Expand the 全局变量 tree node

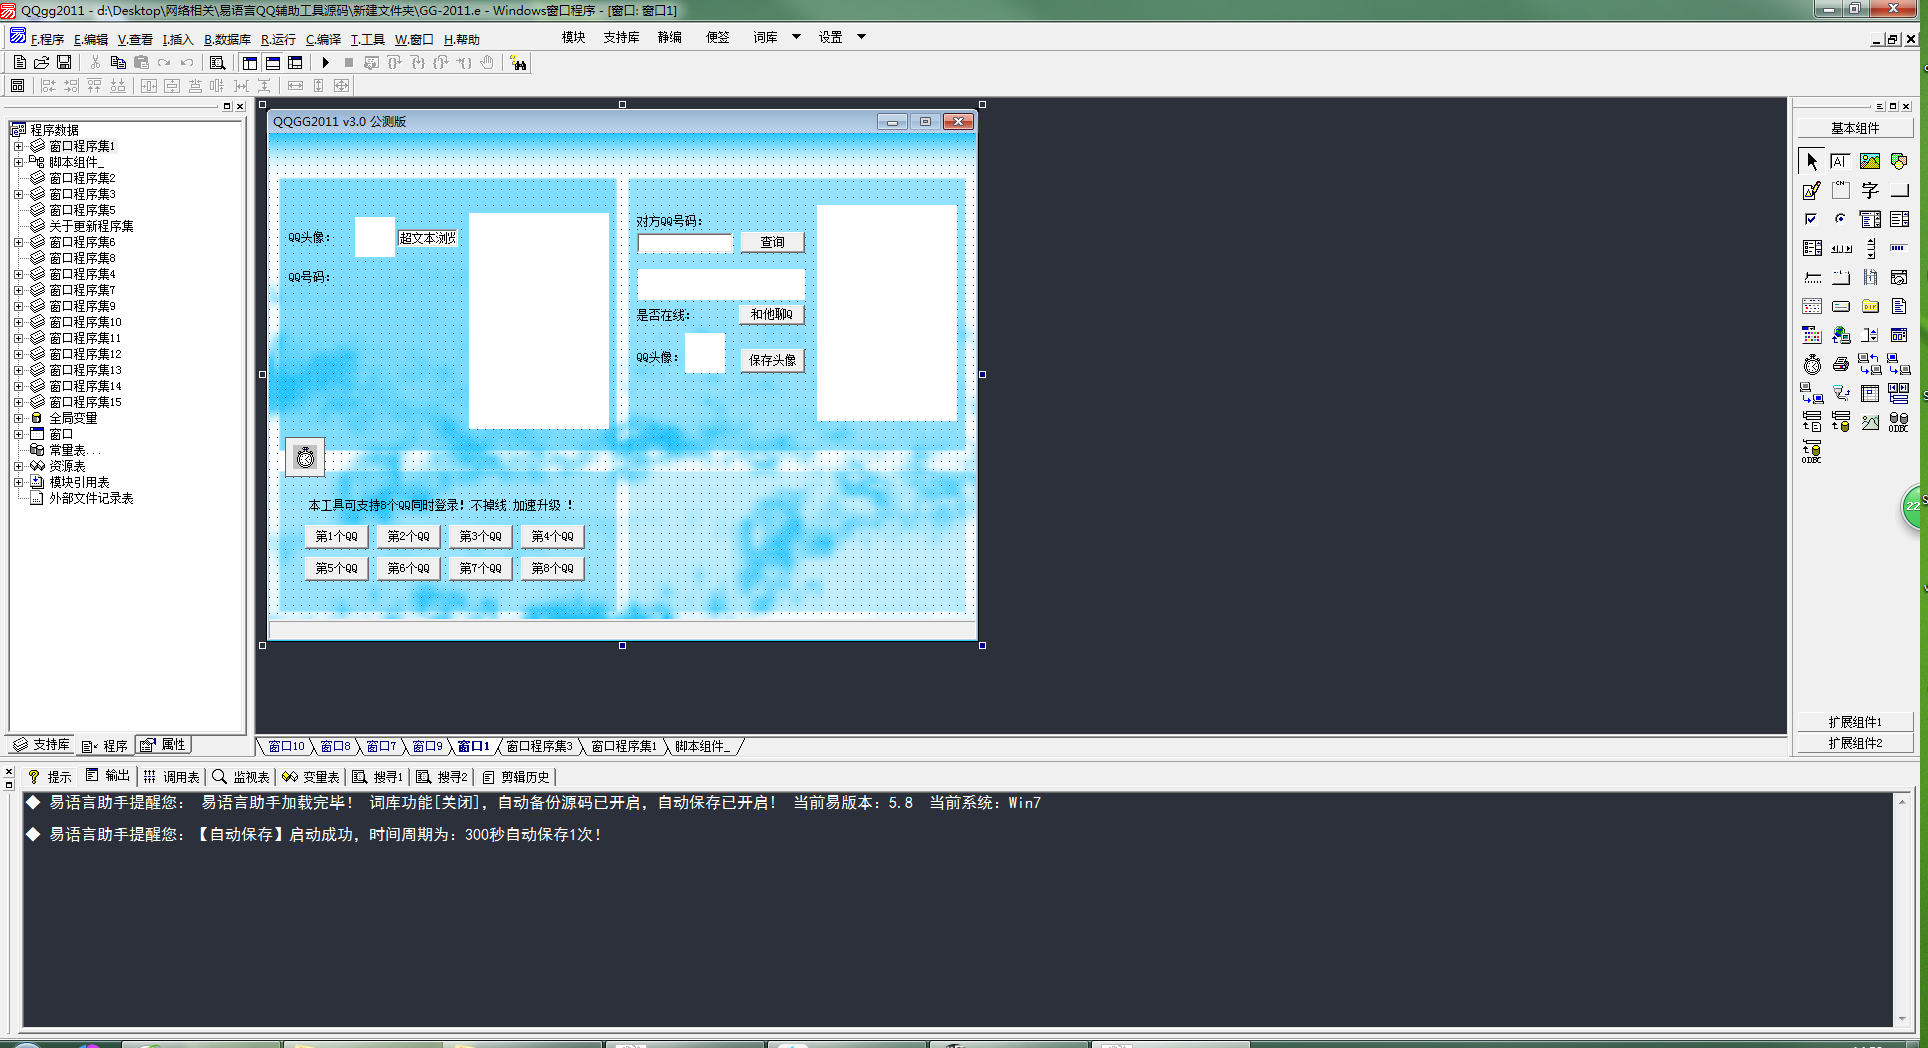(x=18, y=418)
